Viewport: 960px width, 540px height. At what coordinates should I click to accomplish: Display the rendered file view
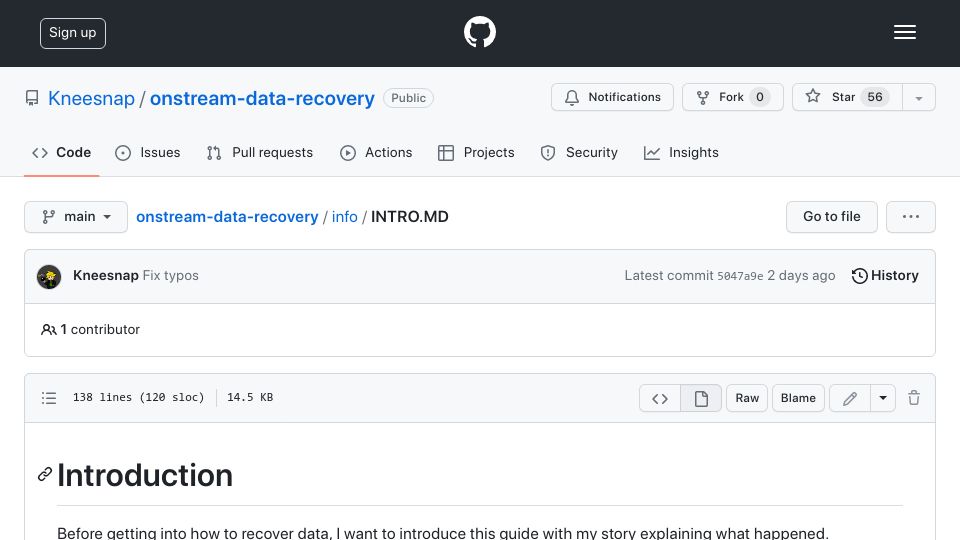(701, 399)
